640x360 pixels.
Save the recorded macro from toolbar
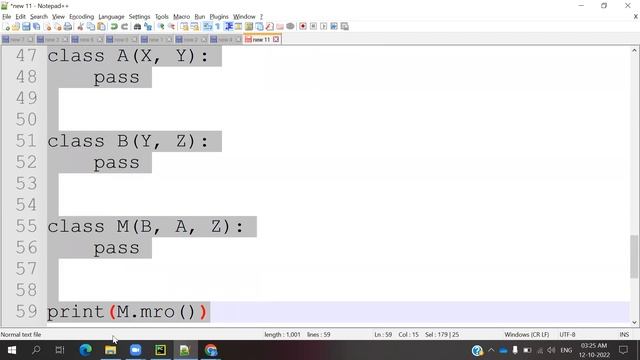(344, 27)
